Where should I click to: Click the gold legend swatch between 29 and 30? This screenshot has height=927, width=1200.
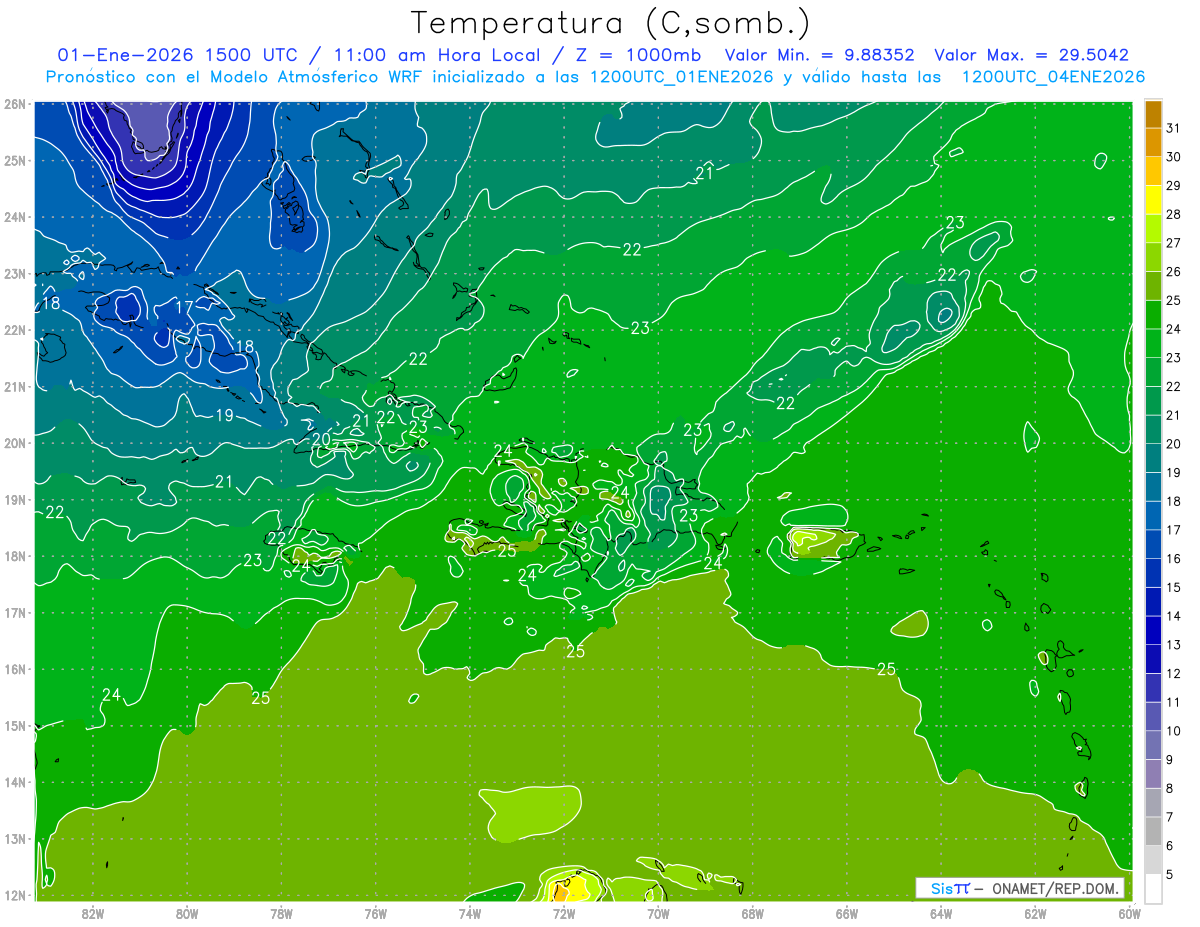pyautogui.click(x=1152, y=171)
